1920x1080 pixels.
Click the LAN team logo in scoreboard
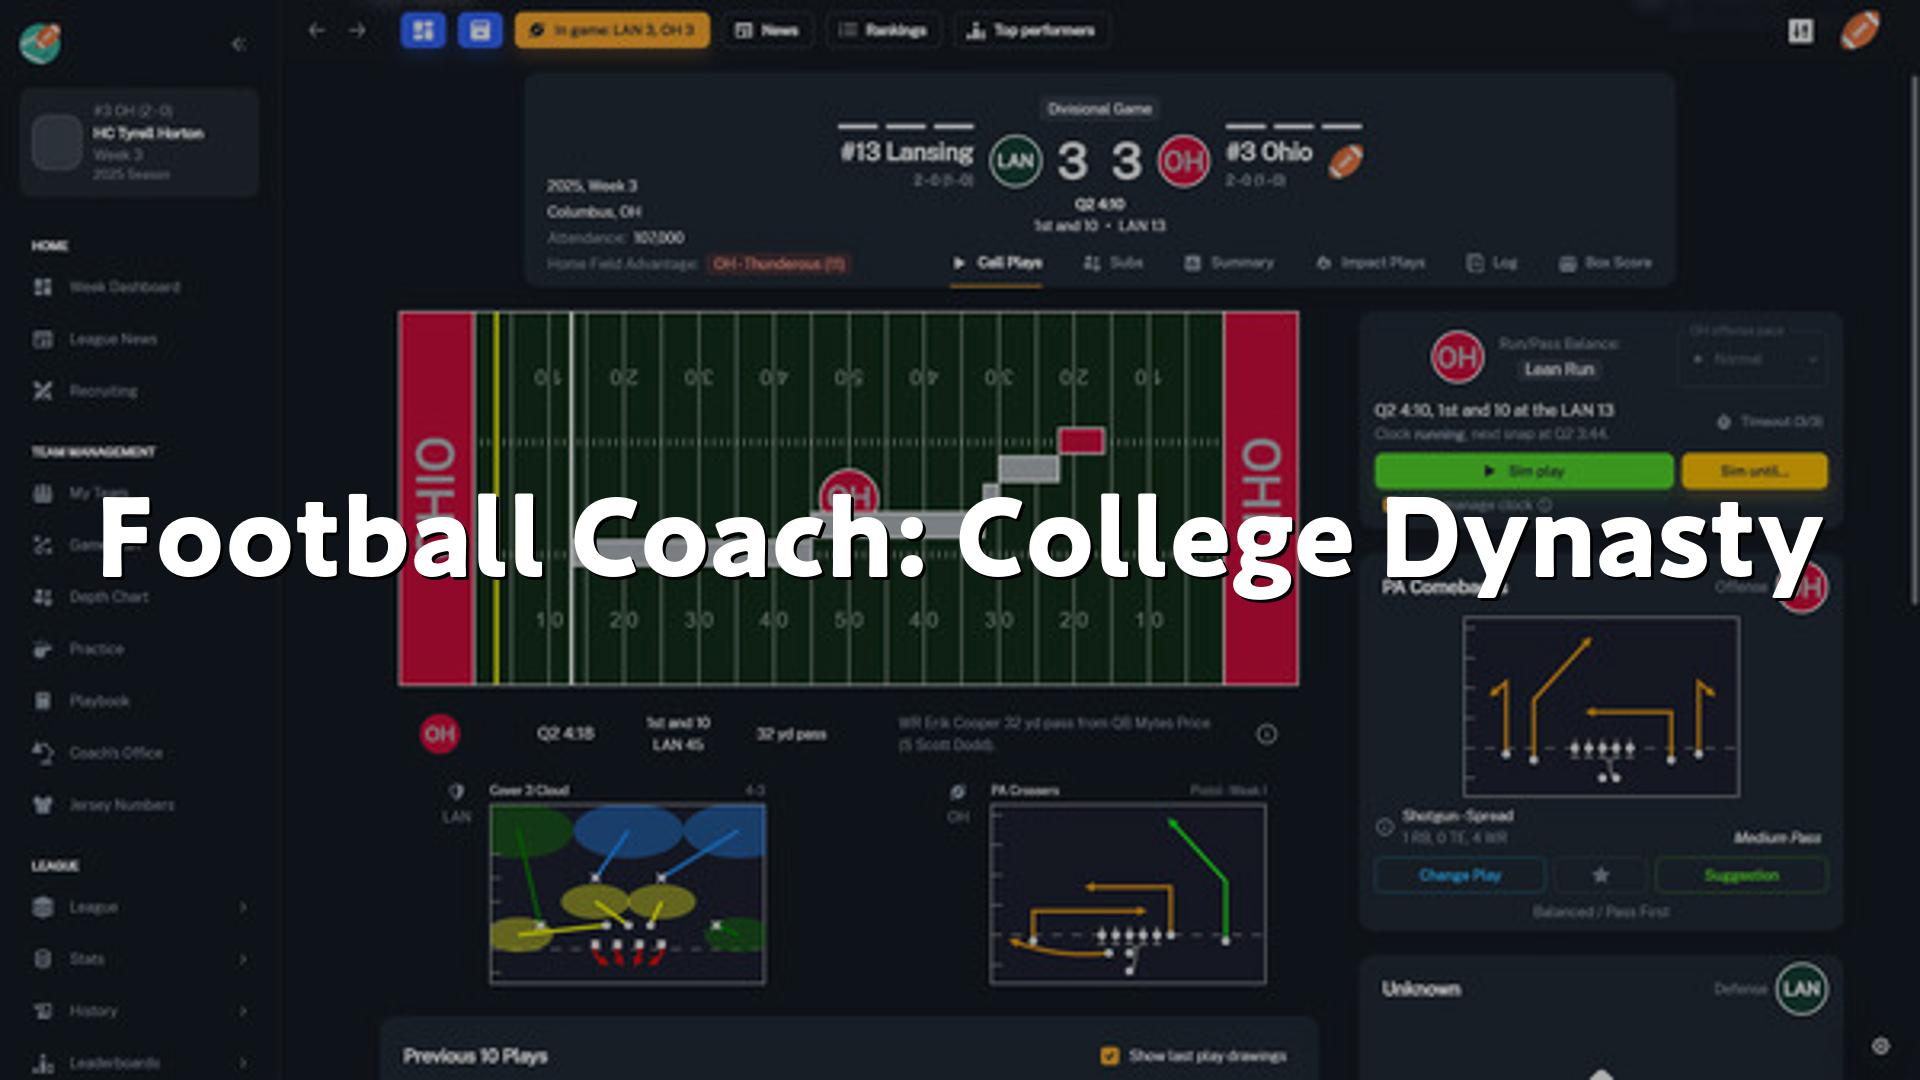click(1015, 161)
